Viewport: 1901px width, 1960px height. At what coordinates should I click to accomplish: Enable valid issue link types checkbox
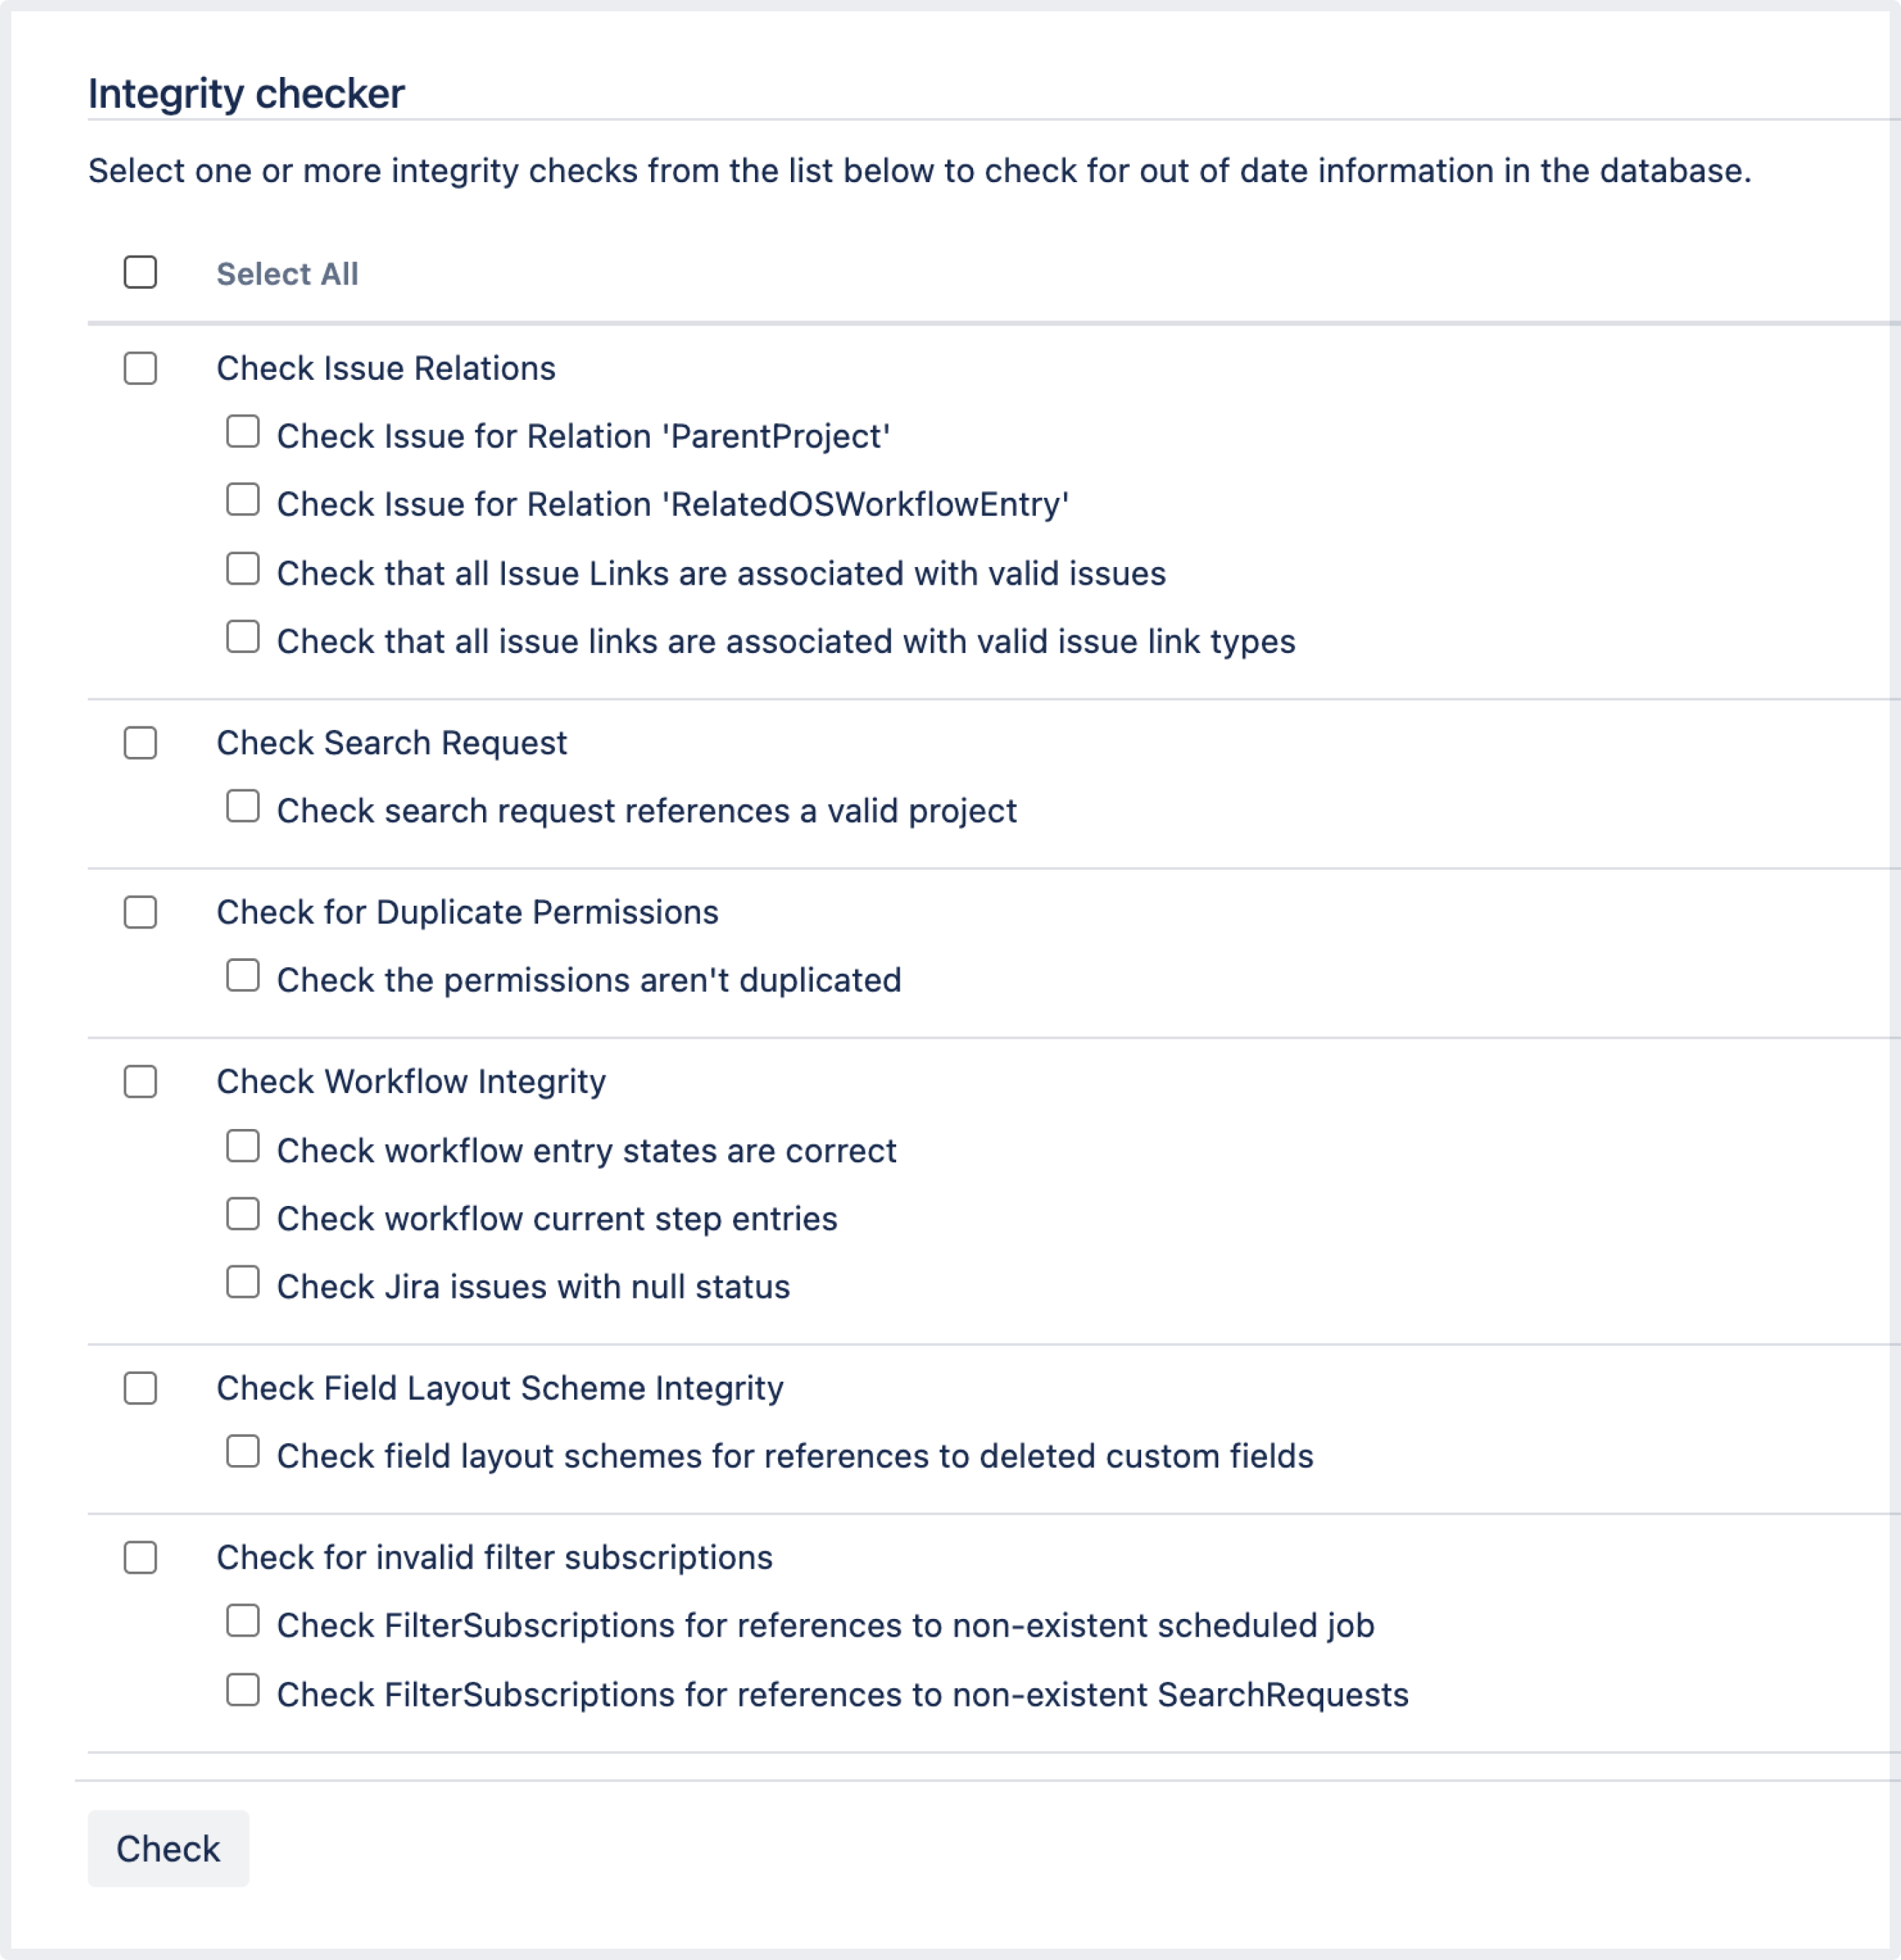(242, 637)
